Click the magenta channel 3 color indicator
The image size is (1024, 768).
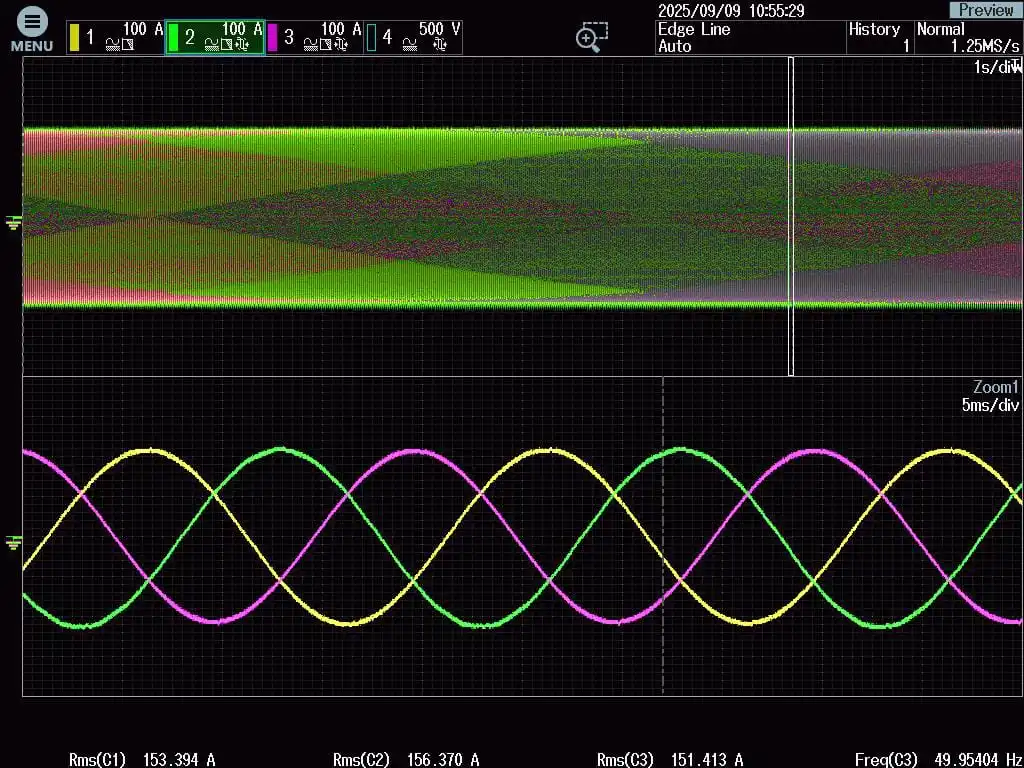[272, 38]
